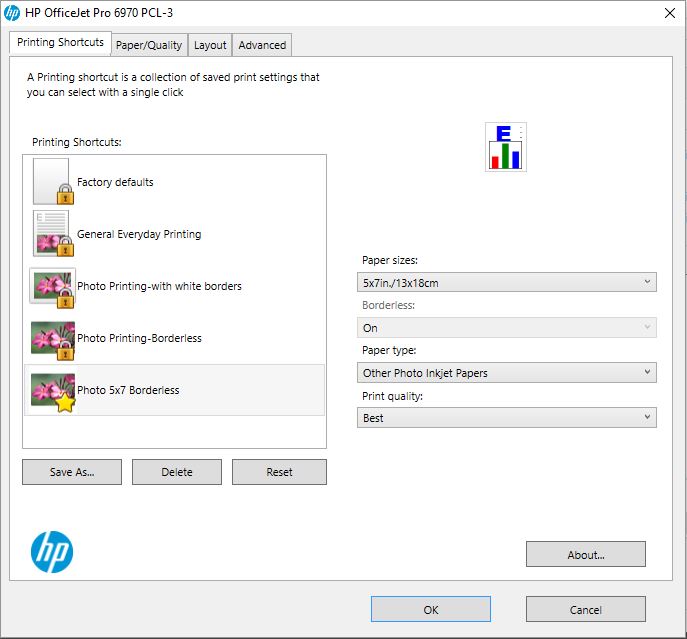Click the Photo Printing-with white borders icon

pos(52,288)
